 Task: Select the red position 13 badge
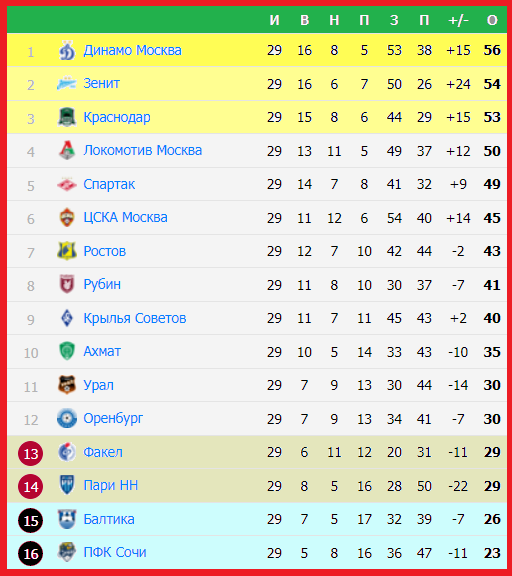[30, 454]
